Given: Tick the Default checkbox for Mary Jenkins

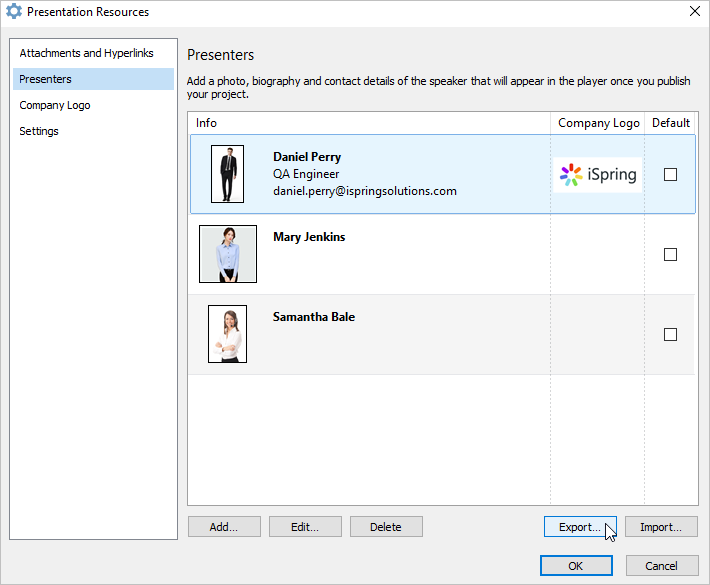Looking at the screenshot, I should pos(670,254).
